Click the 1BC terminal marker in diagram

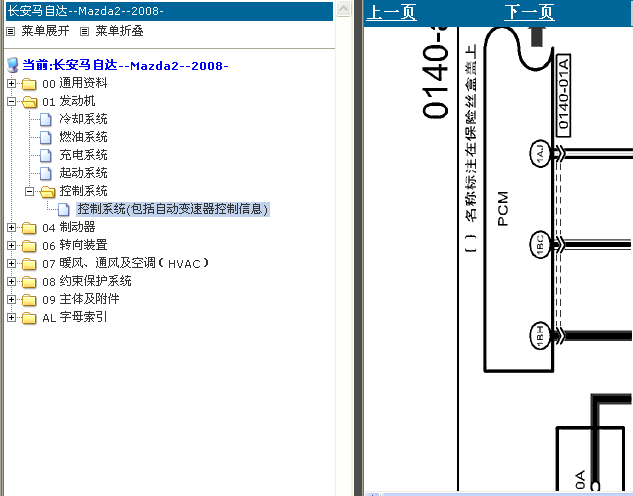click(x=540, y=244)
